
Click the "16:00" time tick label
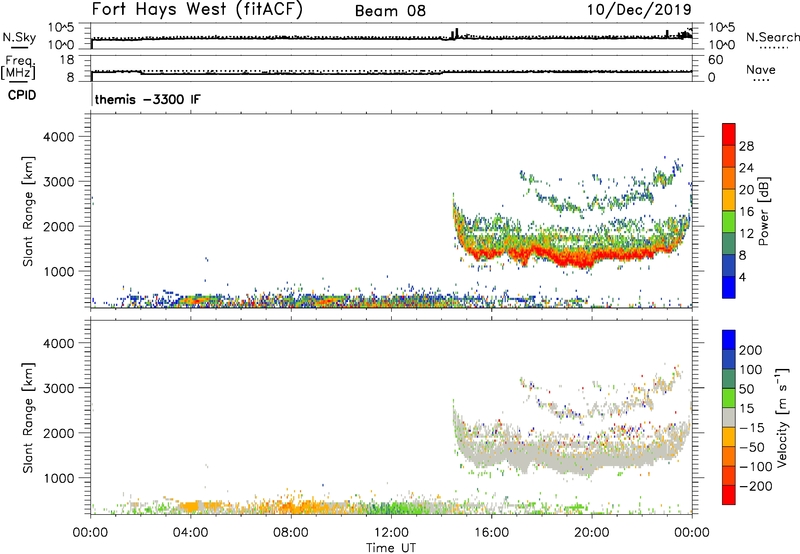tap(491, 533)
